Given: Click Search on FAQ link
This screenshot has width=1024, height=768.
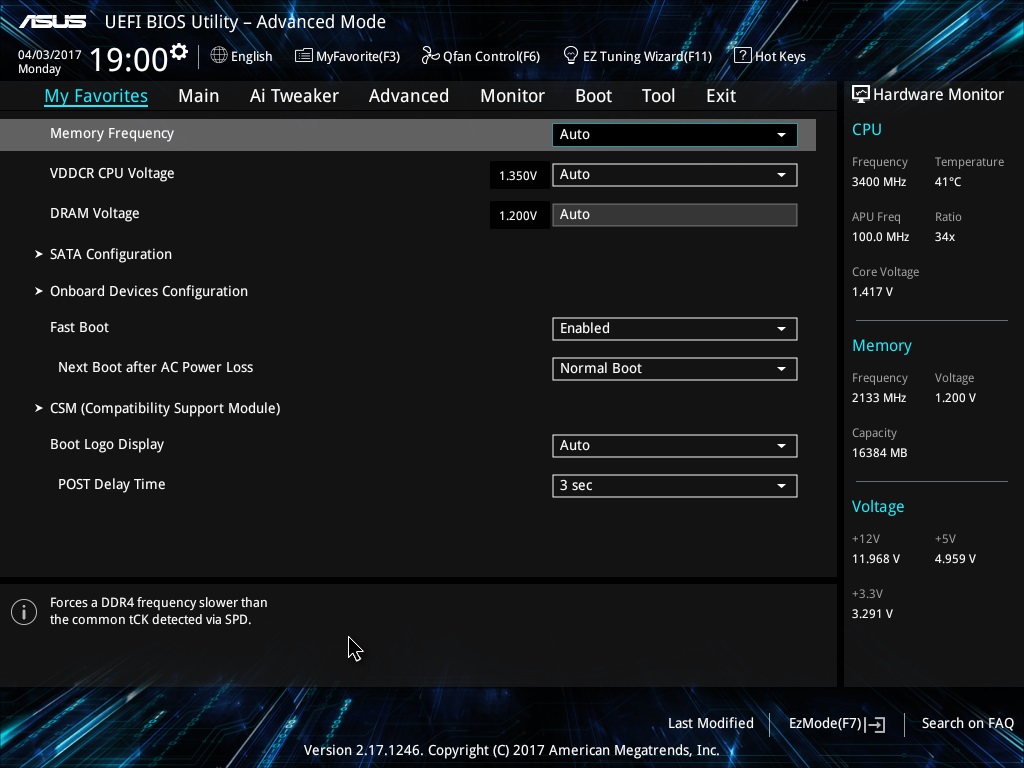Looking at the screenshot, I should [x=967, y=723].
